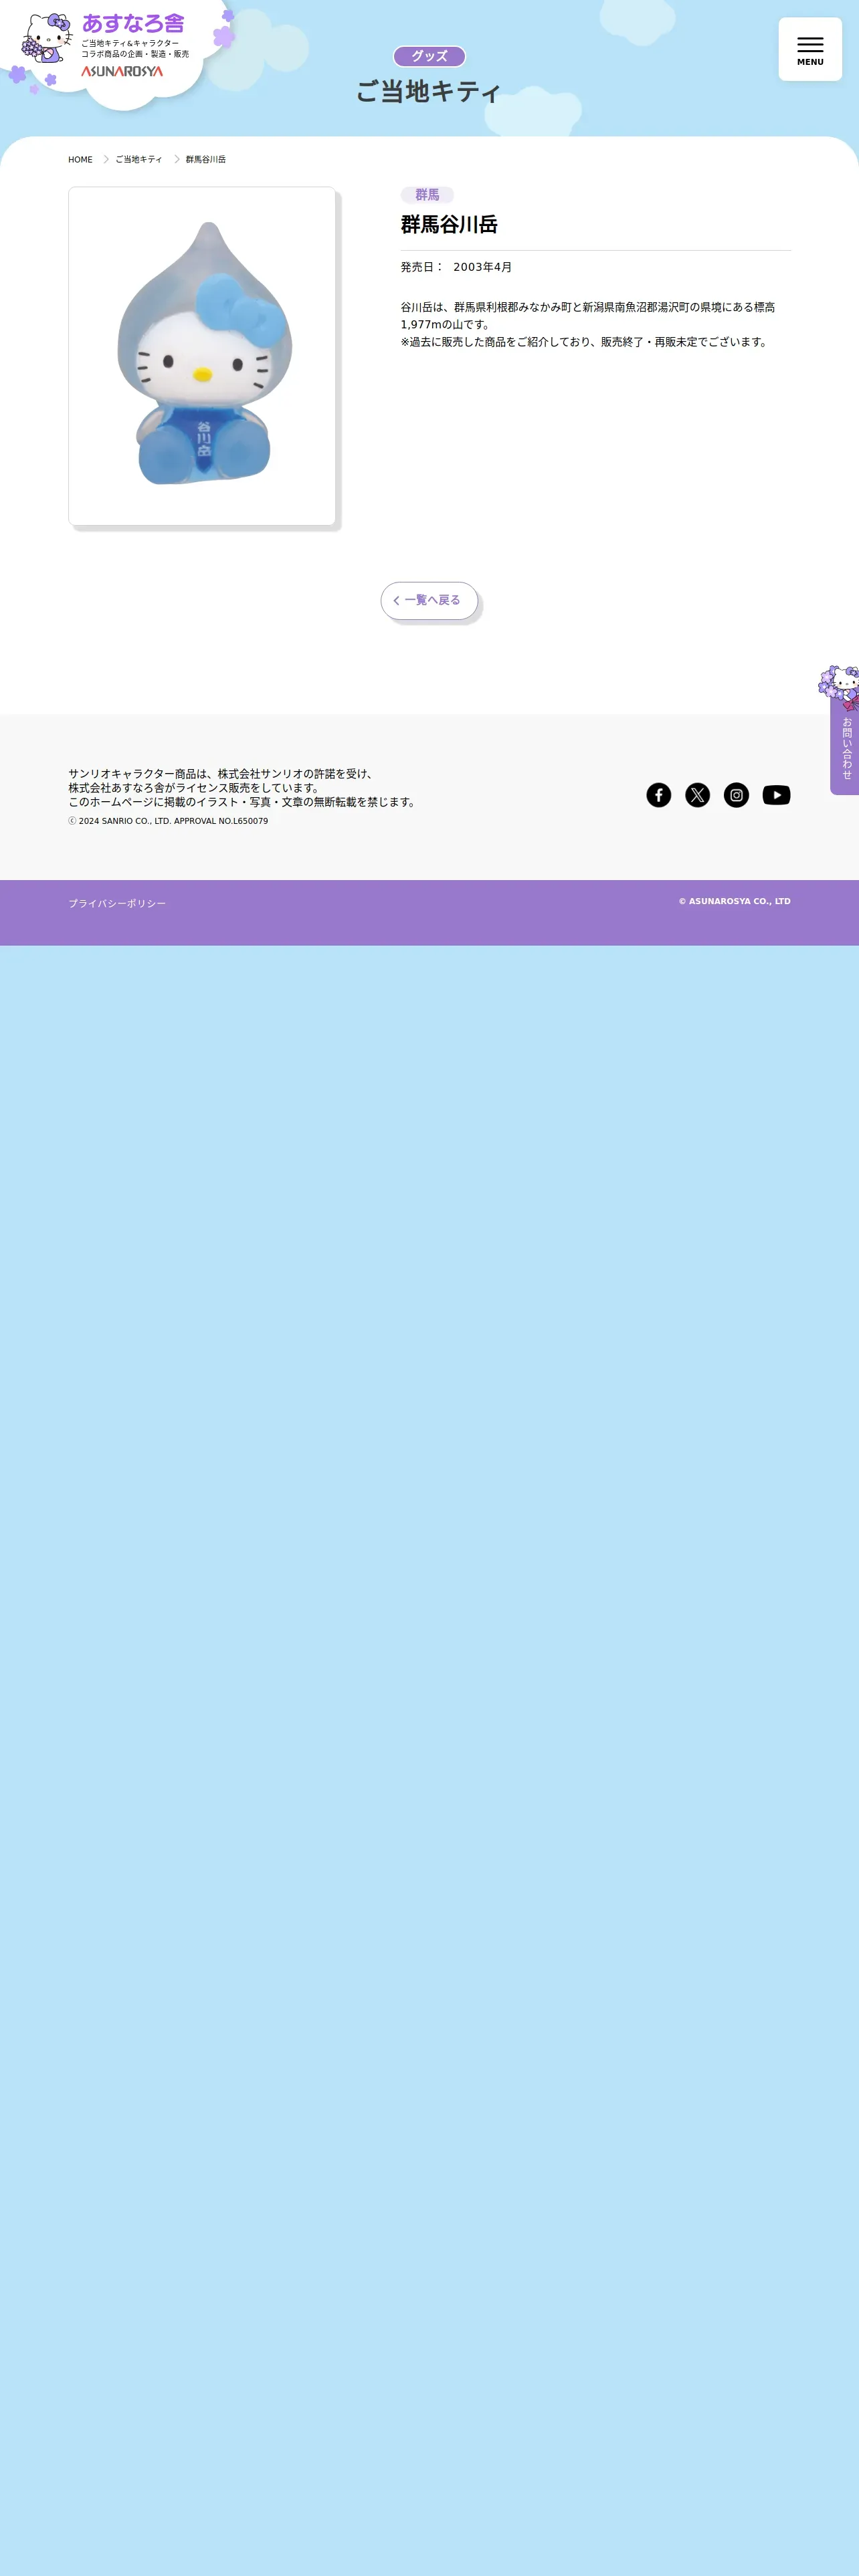Open プライバシーポリシー footer link
This screenshot has height=2576, width=859.
117,903
